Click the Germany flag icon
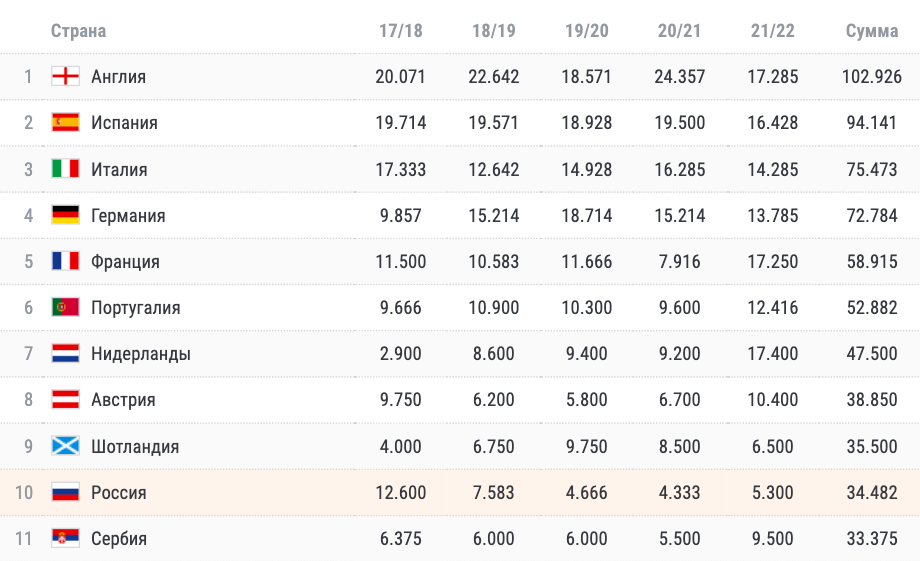 coord(65,215)
